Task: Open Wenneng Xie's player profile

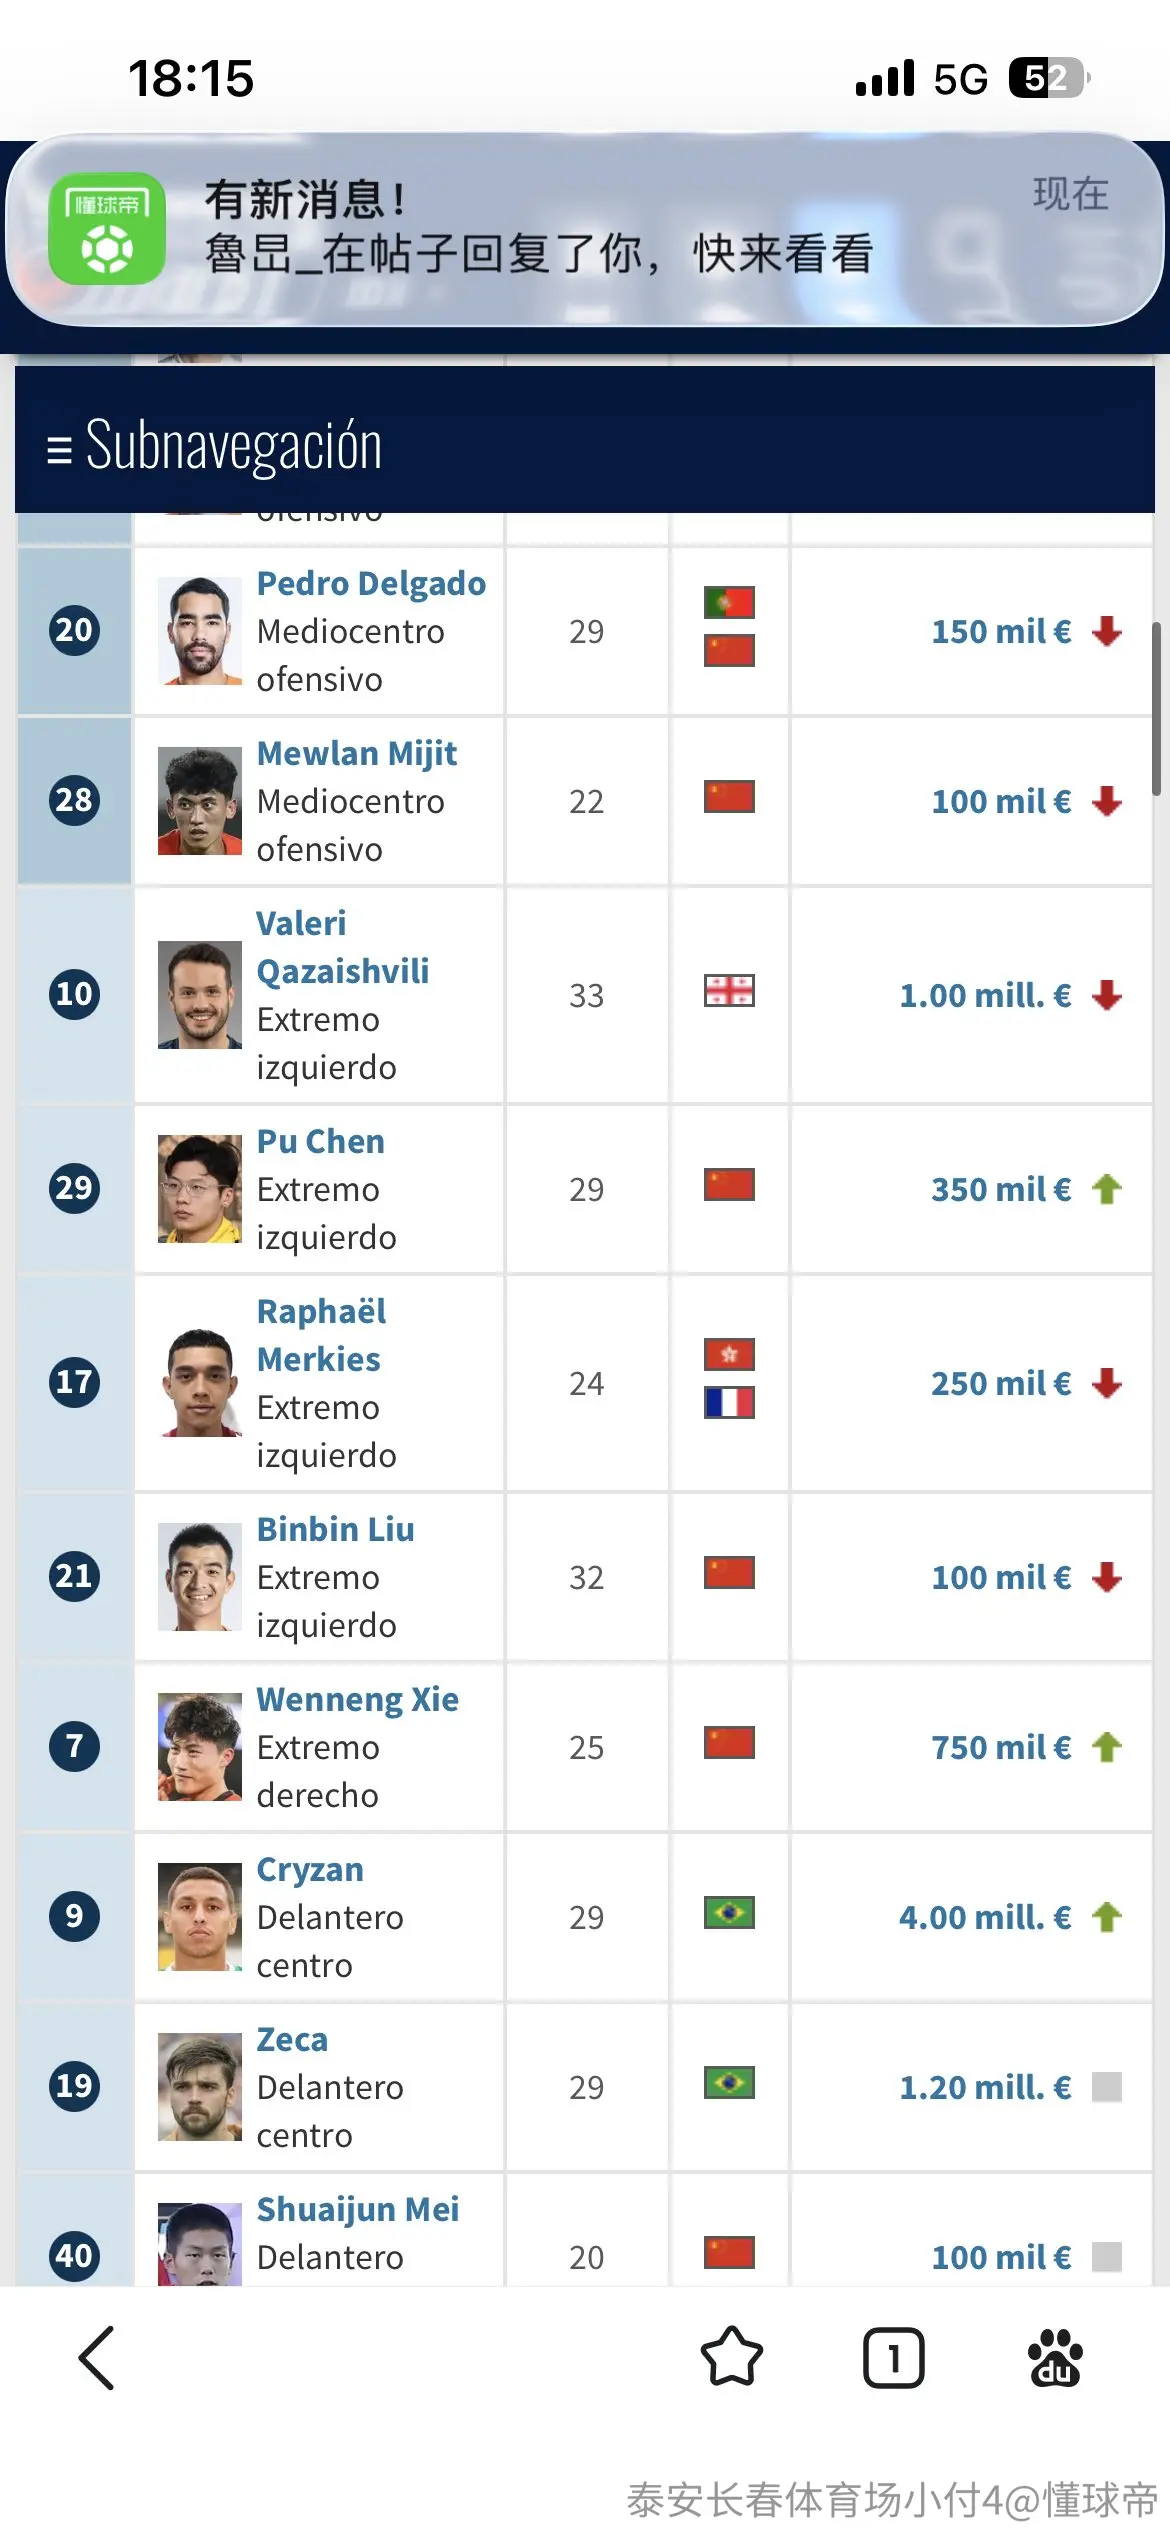Action: (x=357, y=1699)
